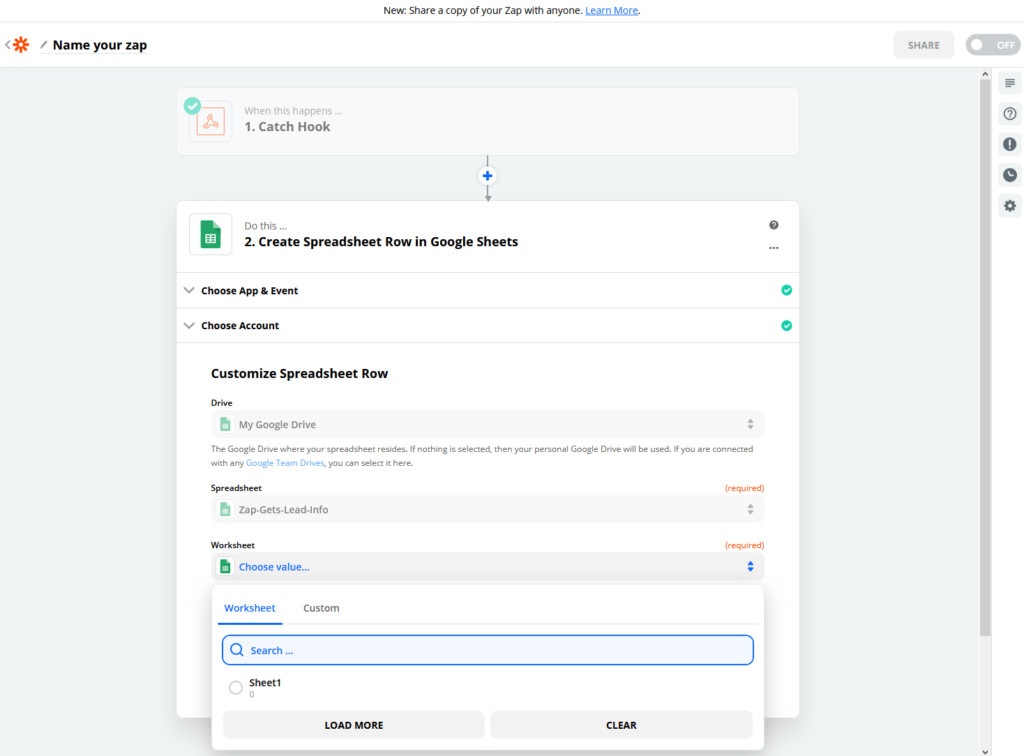1024x756 pixels.
Task: Click the LOAD MORE button
Action: pos(354,725)
